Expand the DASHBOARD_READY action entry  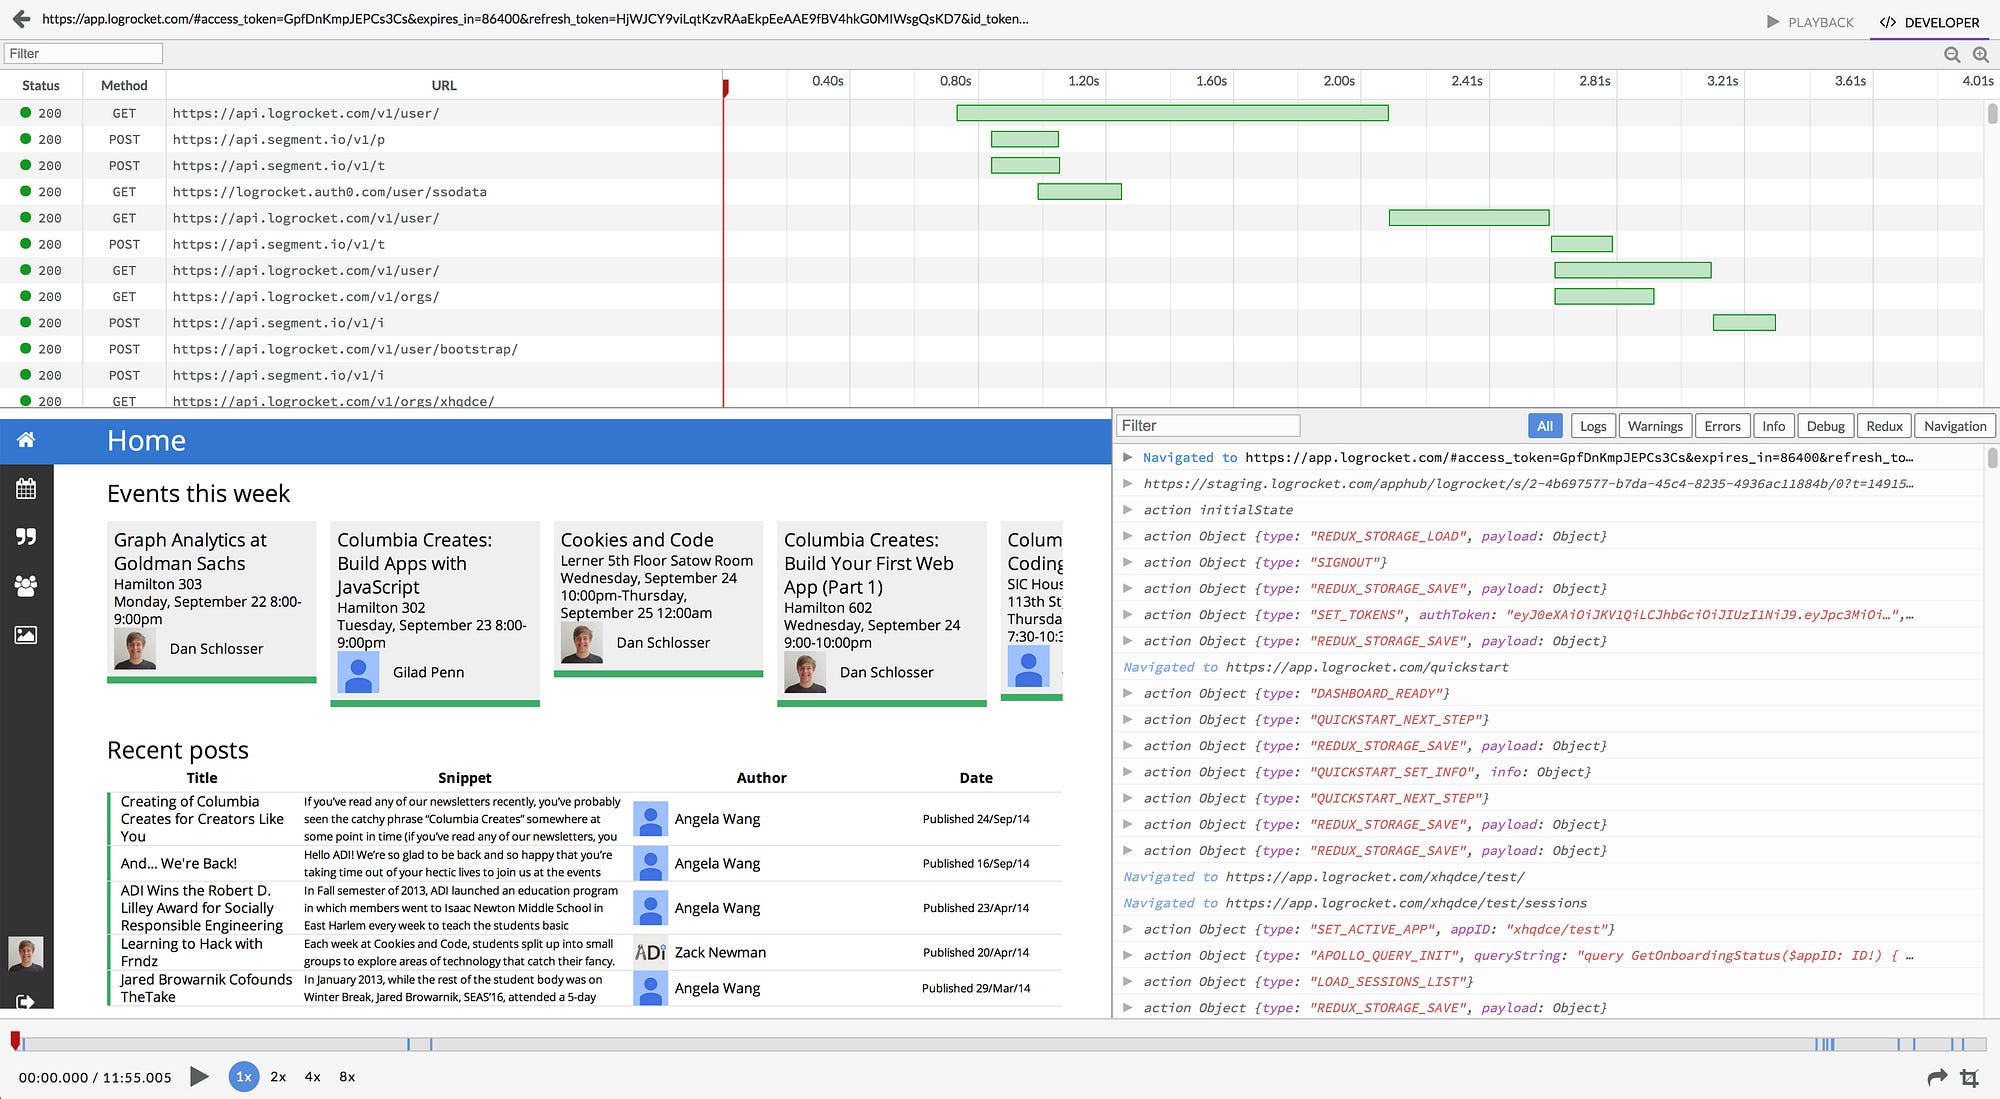(x=1128, y=693)
